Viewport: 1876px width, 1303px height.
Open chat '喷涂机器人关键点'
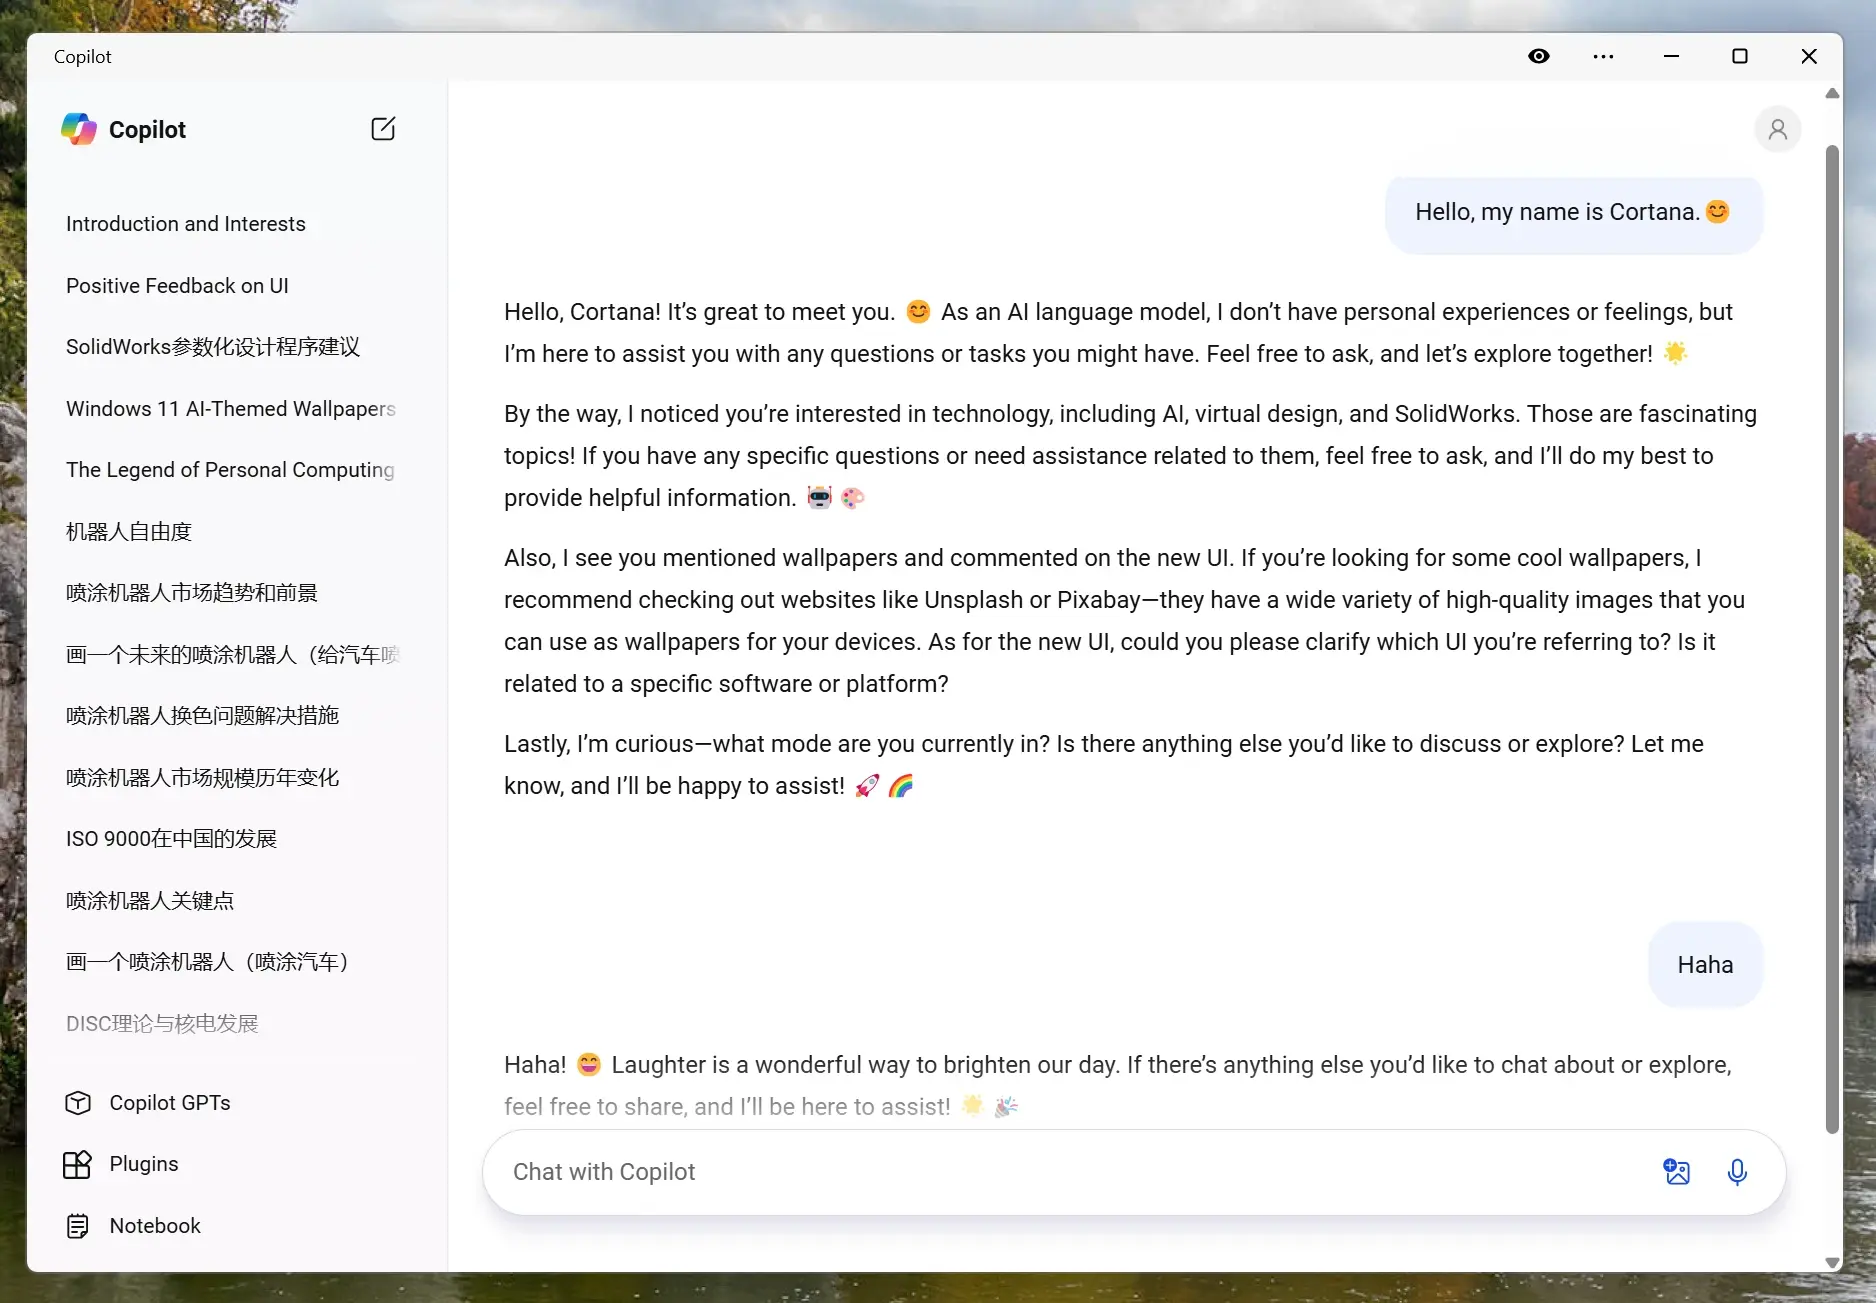pos(150,901)
